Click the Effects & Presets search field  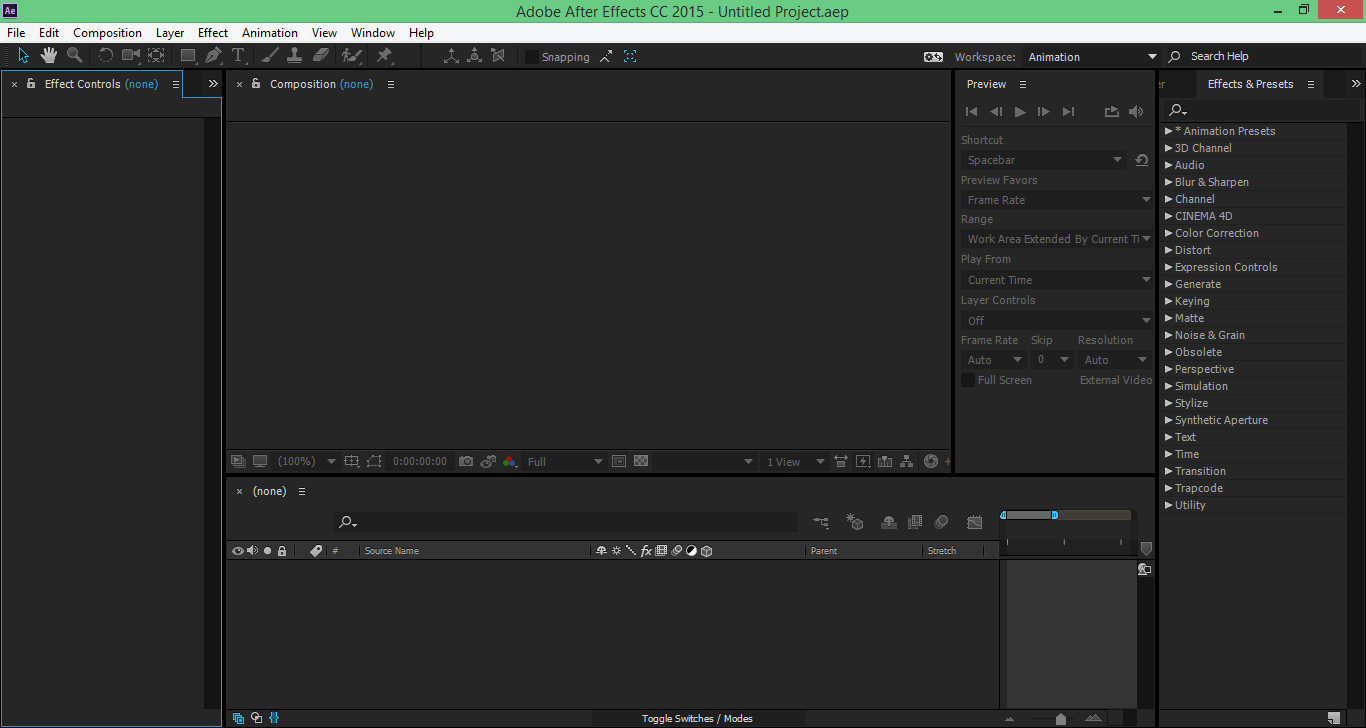[1263, 110]
